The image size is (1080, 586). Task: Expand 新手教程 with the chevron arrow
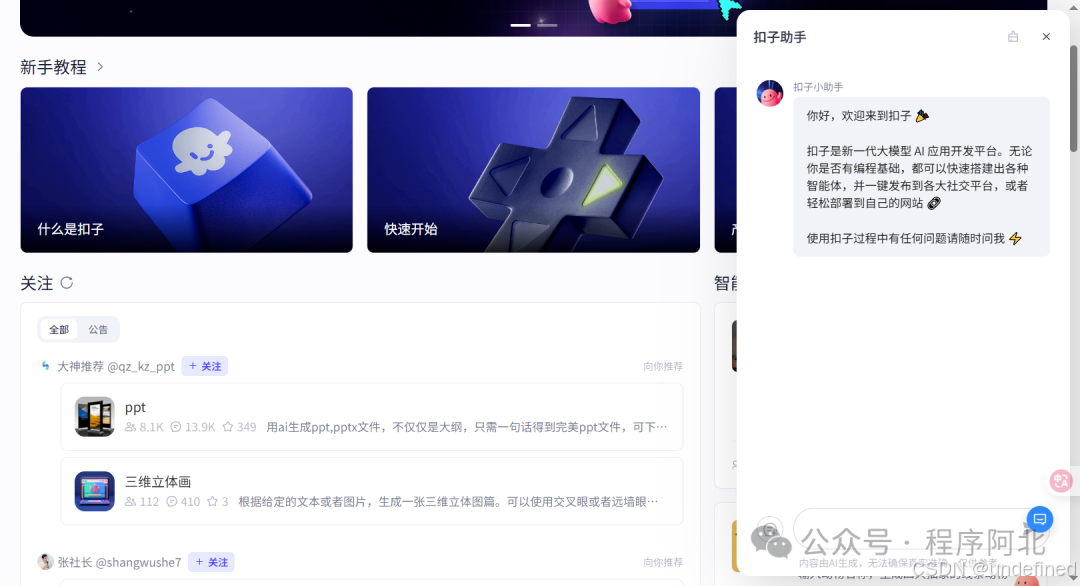click(x=101, y=67)
